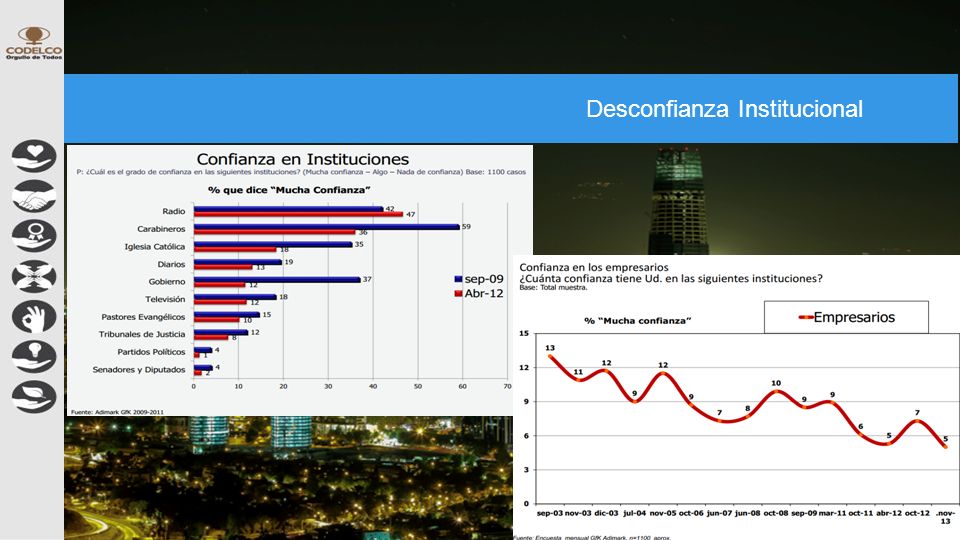The height and width of the screenshot is (540, 960).
Task: Click the 'oct-12' x-axis label
Action: pyautogui.click(x=917, y=513)
